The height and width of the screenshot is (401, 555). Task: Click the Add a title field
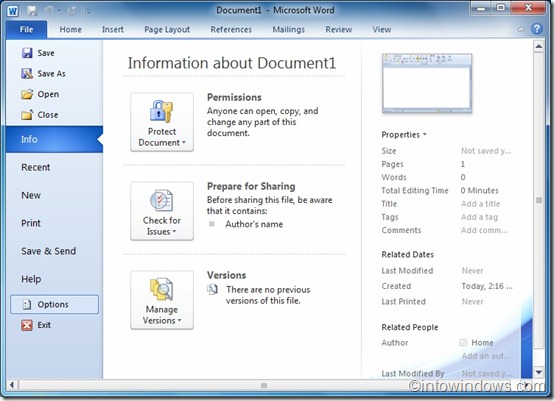(480, 204)
